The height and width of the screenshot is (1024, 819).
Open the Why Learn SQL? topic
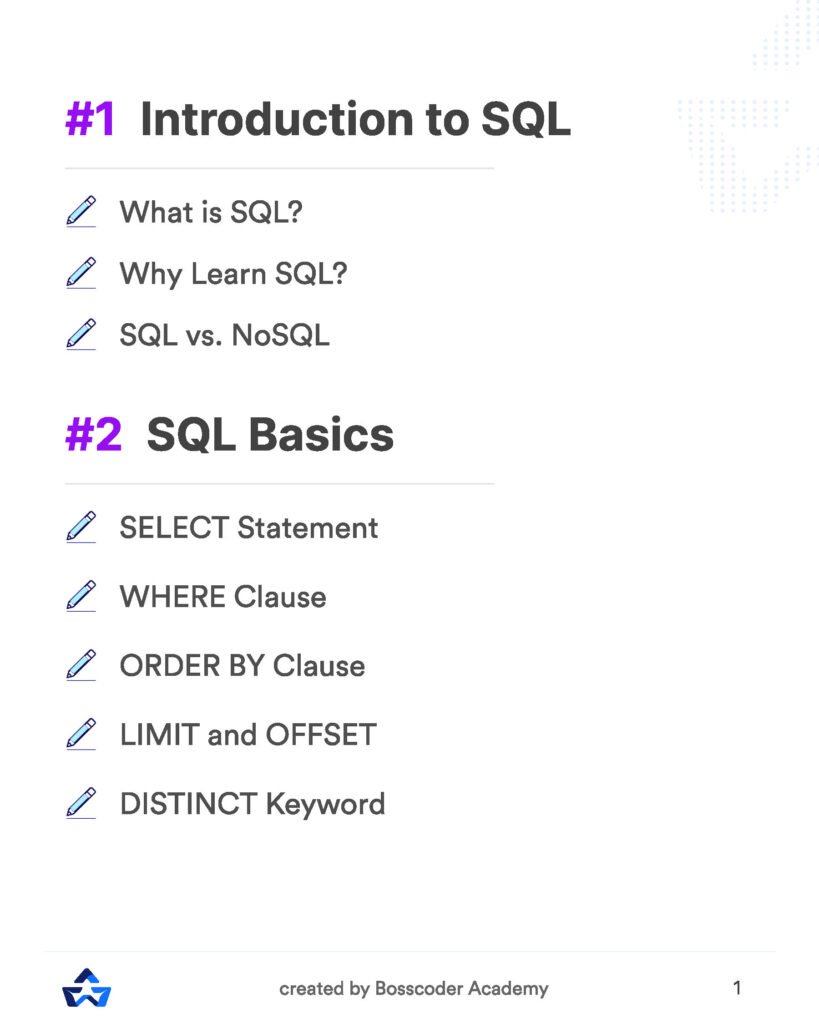233,273
